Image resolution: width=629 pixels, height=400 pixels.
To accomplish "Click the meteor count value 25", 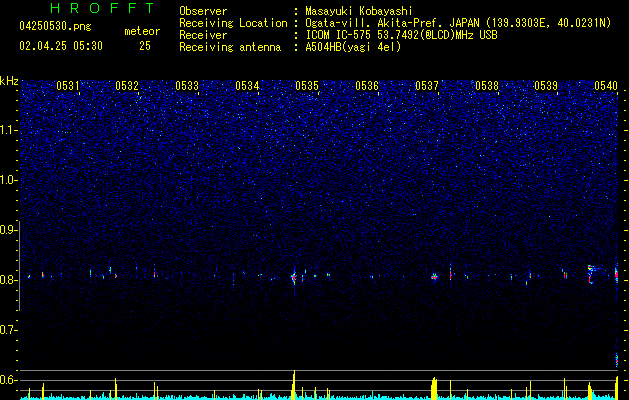I will [x=145, y=46].
